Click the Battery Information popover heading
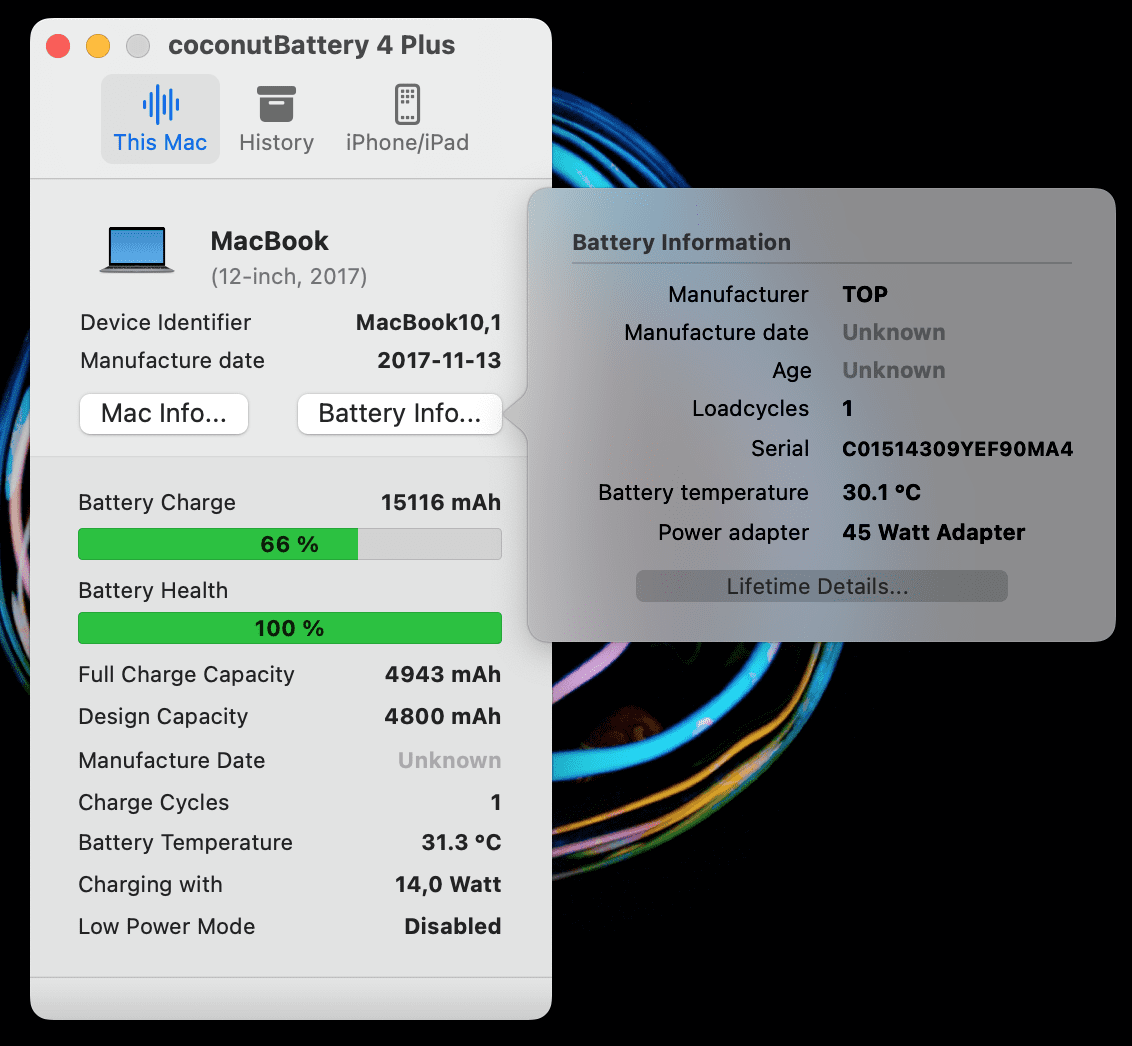This screenshot has width=1132, height=1046. [682, 243]
